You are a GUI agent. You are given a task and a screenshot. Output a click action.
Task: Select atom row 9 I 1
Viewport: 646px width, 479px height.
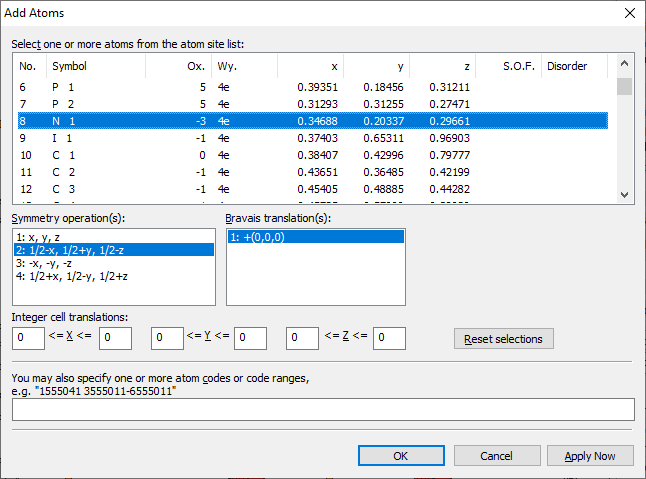[x=300, y=138]
